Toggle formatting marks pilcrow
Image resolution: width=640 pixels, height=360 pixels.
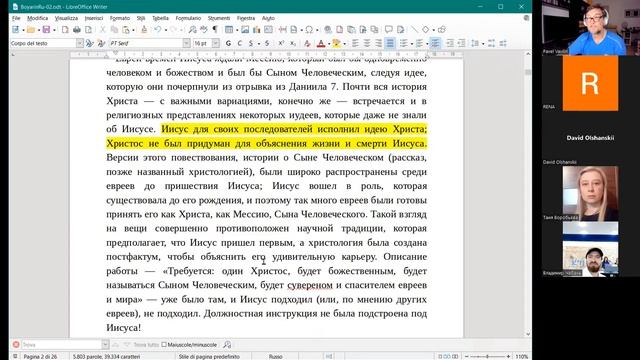pyautogui.click(x=215, y=30)
